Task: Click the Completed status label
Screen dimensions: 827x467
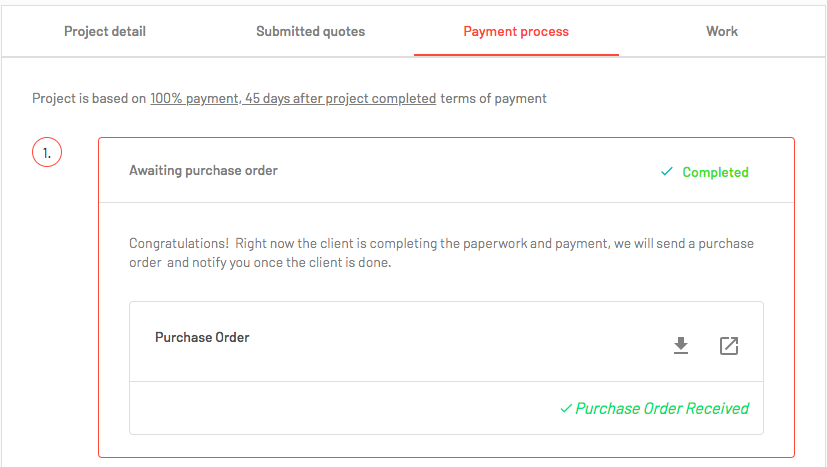Action: pos(715,172)
